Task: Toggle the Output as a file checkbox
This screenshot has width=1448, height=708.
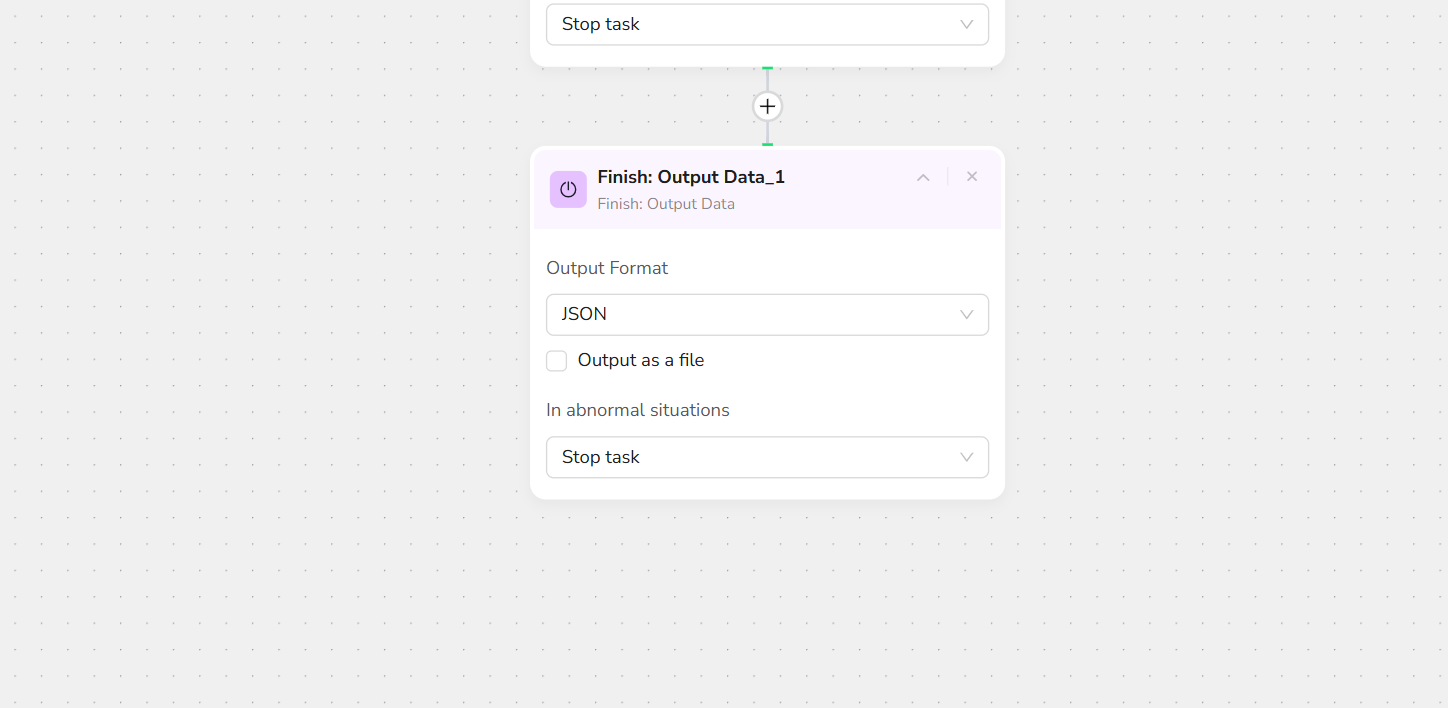Action: click(x=557, y=361)
